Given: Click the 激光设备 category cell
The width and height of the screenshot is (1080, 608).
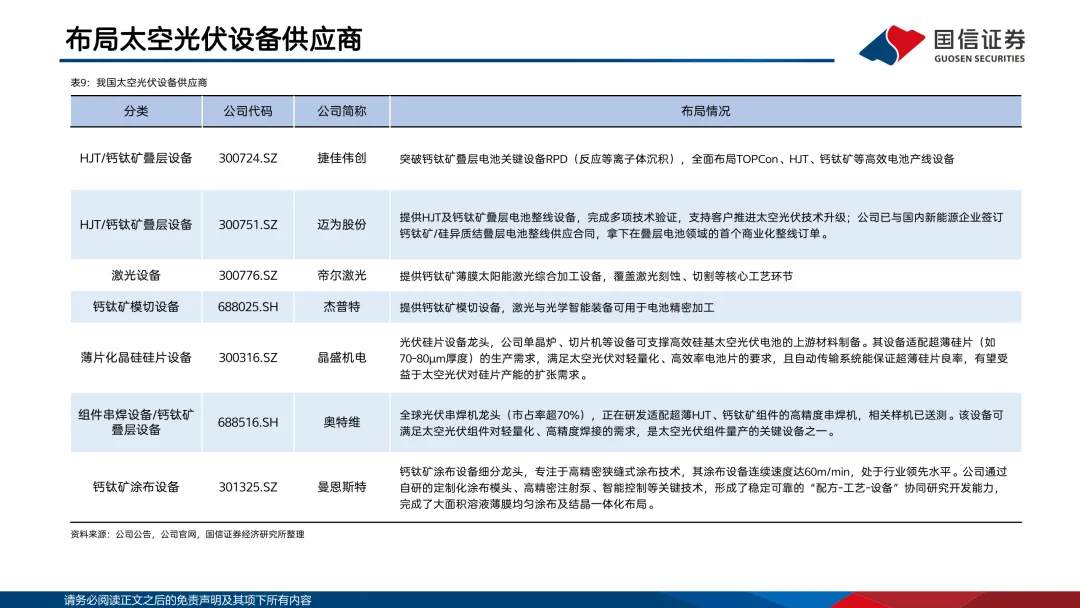Looking at the screenshot, I should pyautogui.click(x=136, y=275).
